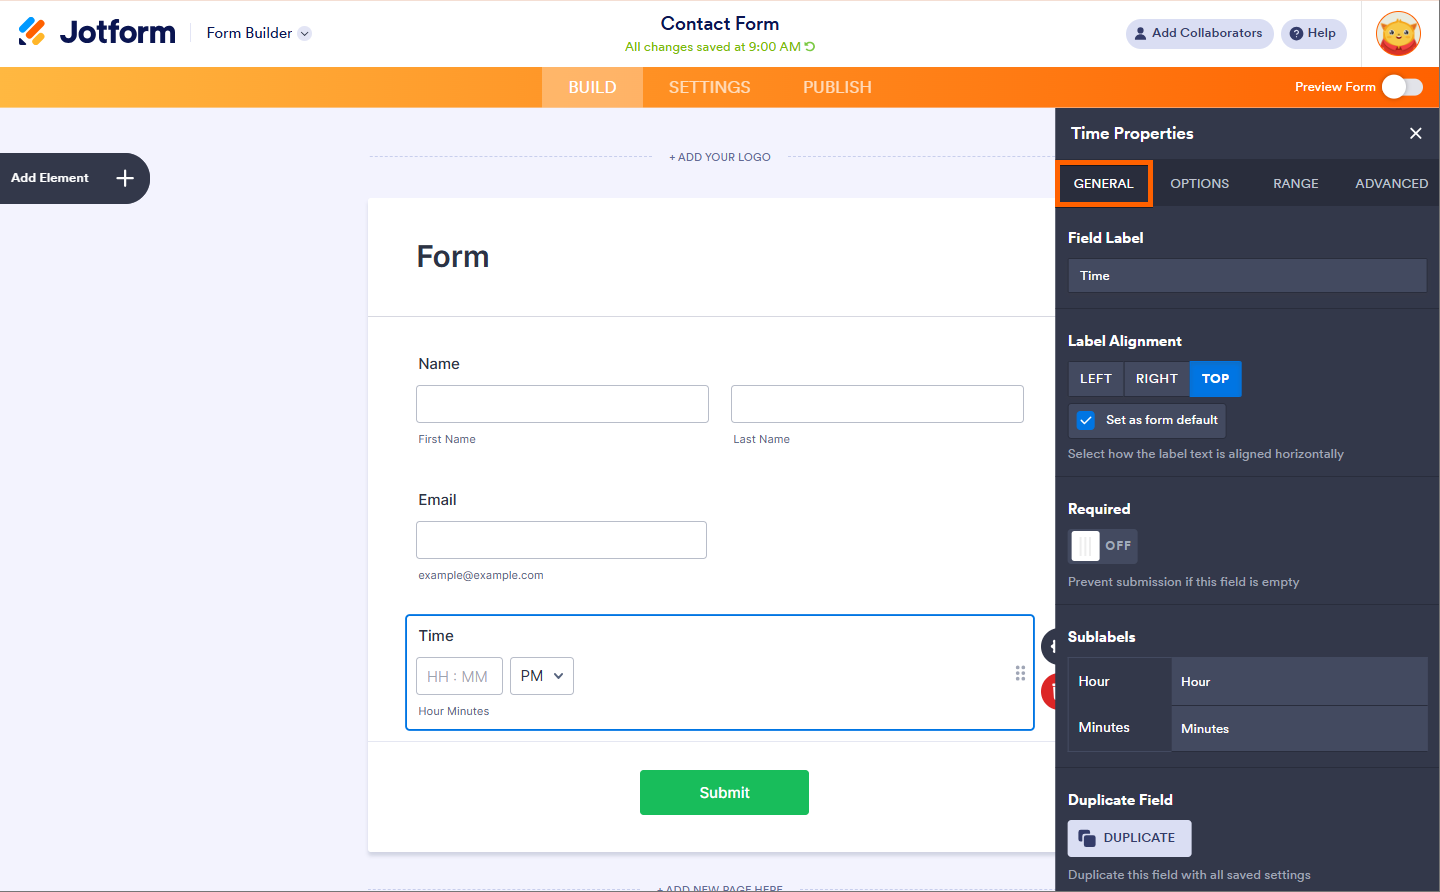Open the AM/PM dropdown in Time field

point(542,676)
